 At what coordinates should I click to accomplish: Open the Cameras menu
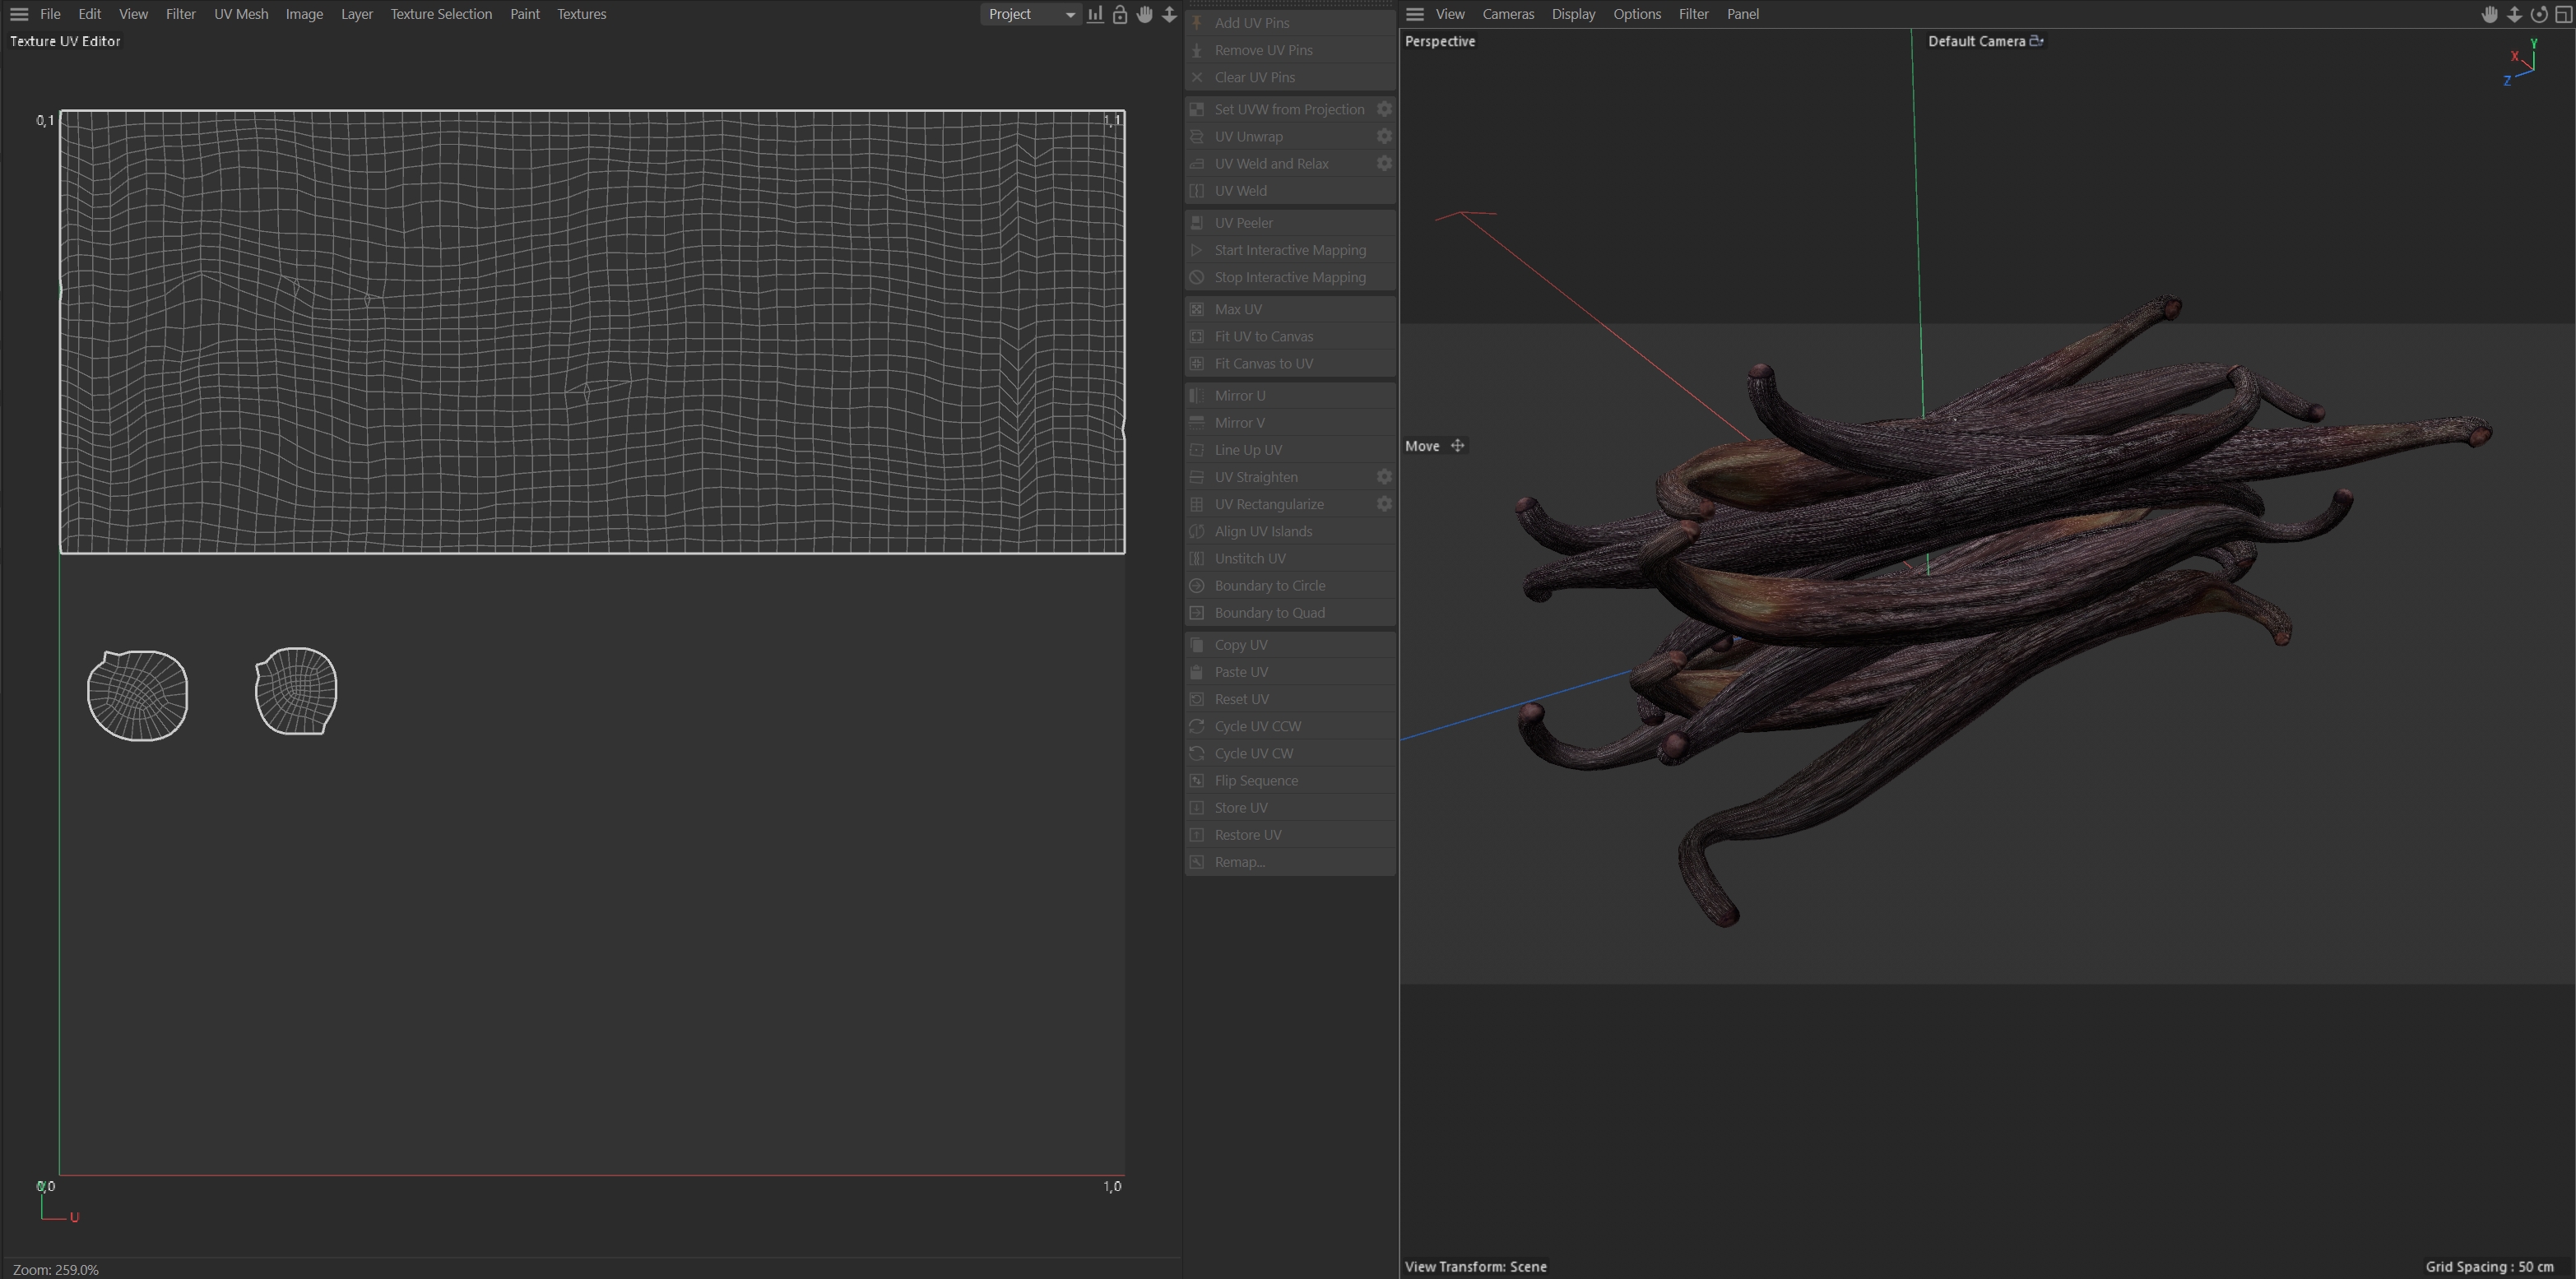(1508, 14)
